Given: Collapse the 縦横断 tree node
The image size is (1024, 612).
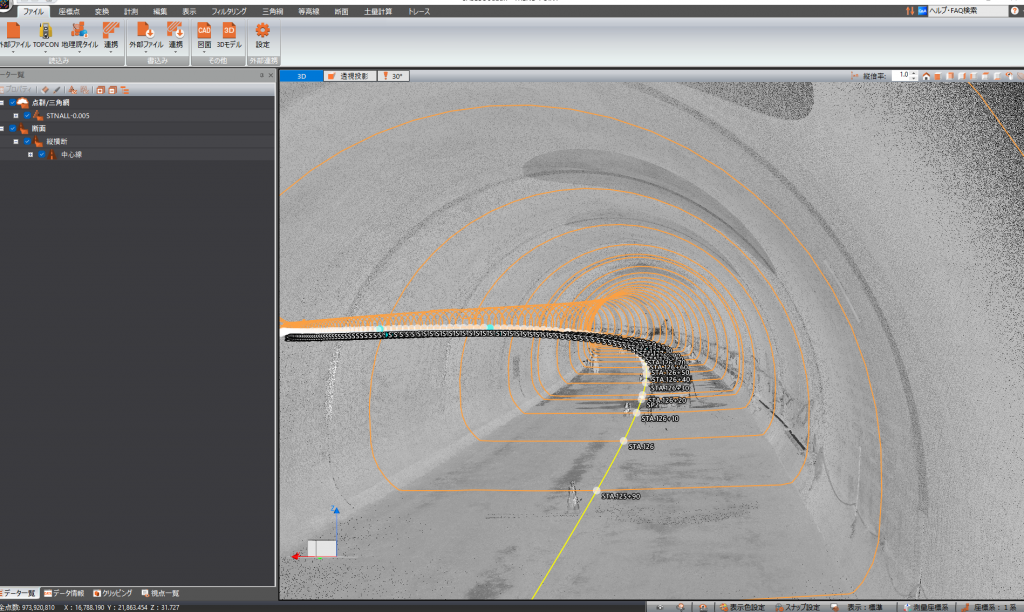Looking at the screenshot, I should pyautogui.click(x=16, y=142).
